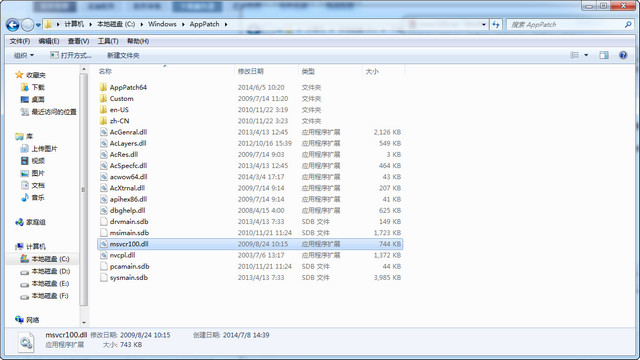Select the AcGenral.dll file icon
The width and height of the screenshot is (640, 360).
click(104, 132)
